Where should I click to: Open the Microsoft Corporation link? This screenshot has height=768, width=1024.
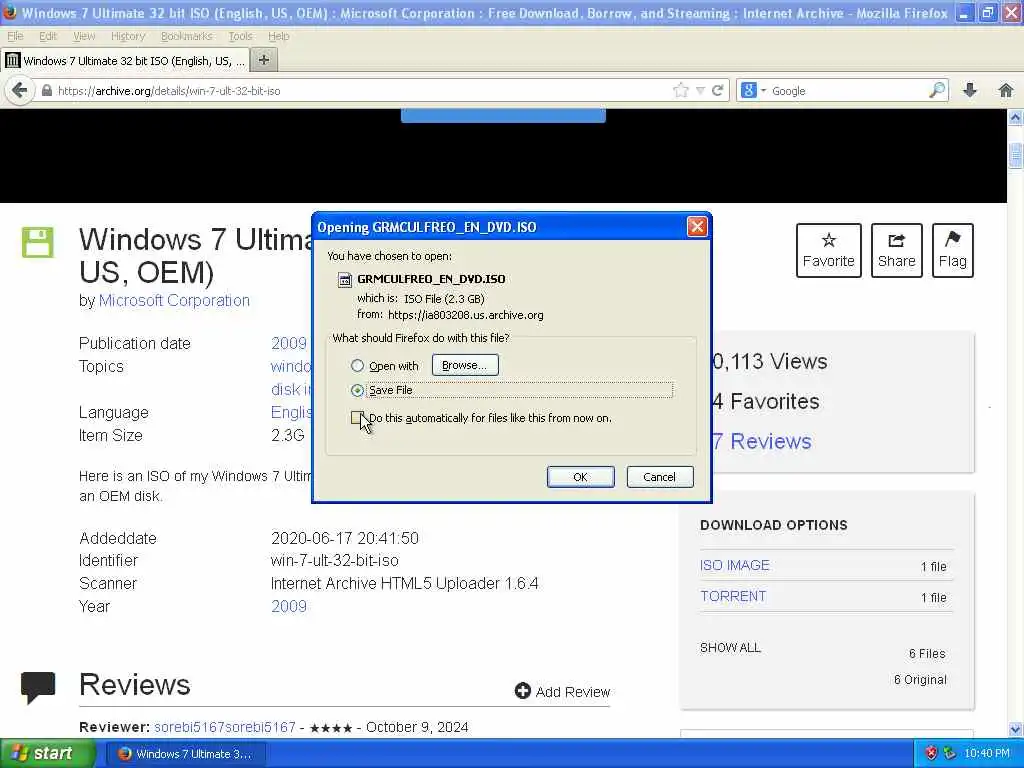(174, 300)
